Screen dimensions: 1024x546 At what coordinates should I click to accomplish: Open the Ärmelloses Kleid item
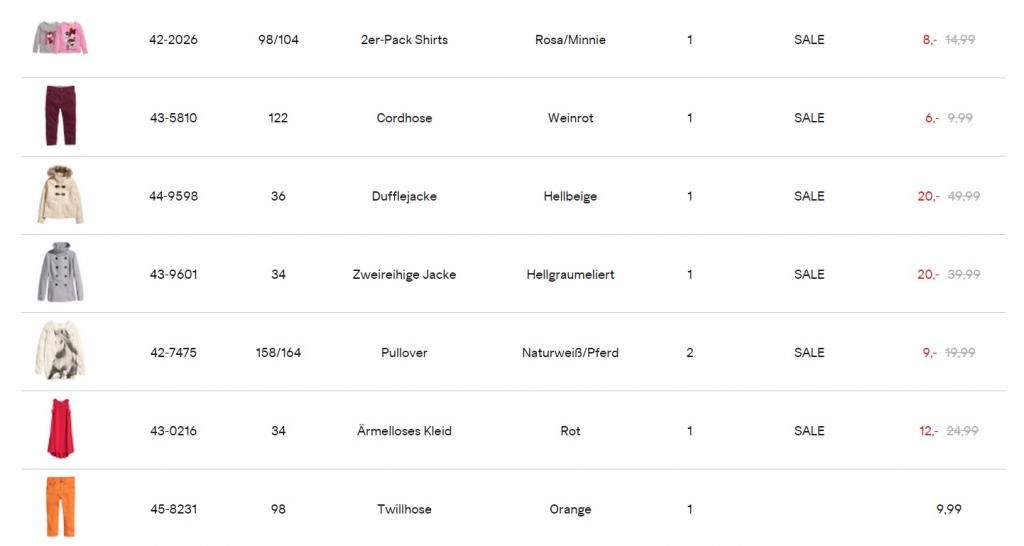point(404,431)
